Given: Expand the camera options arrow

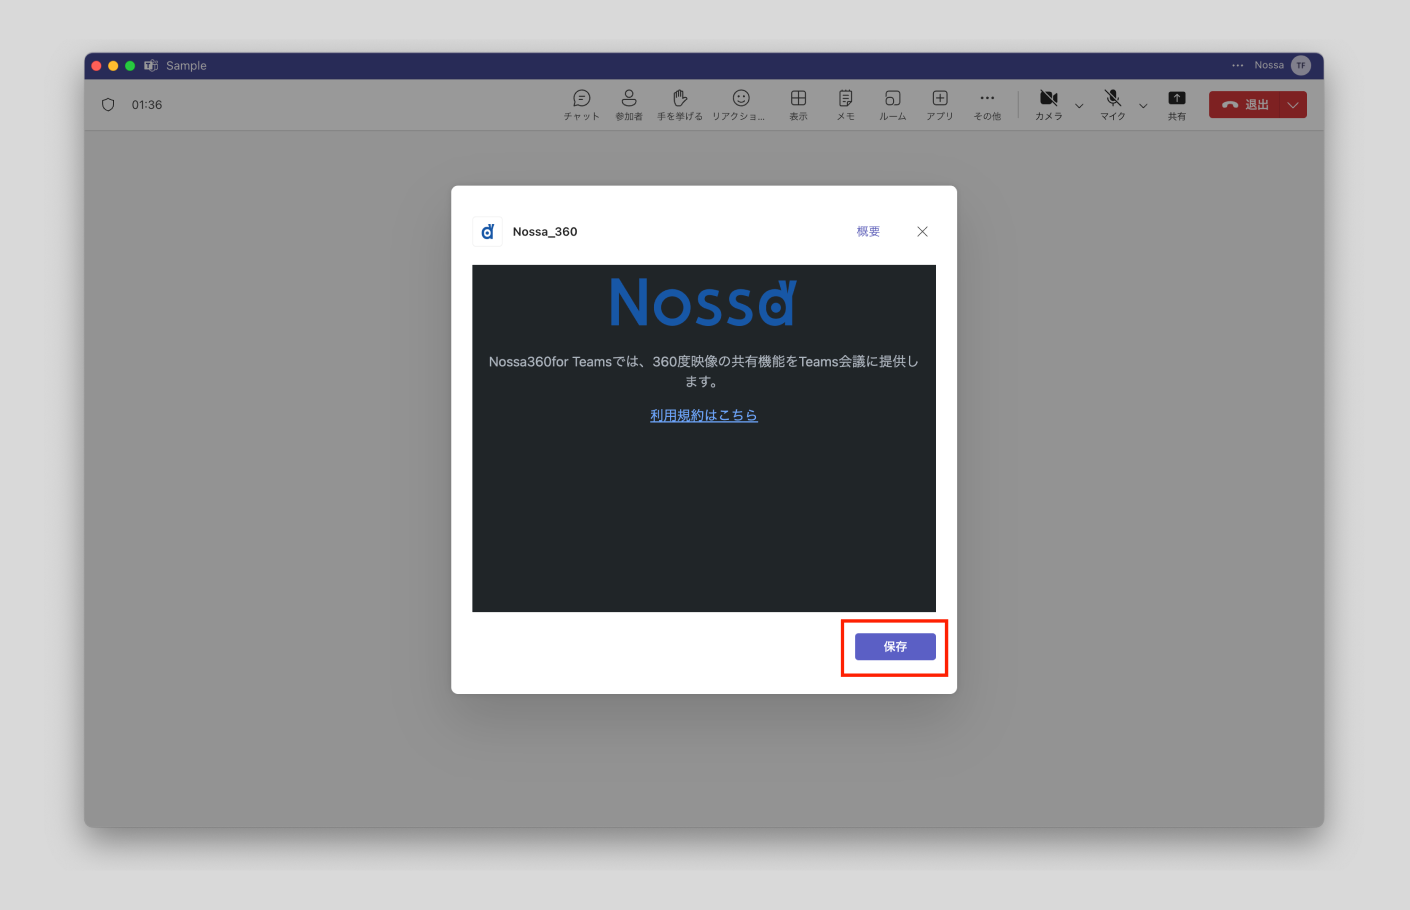Looking at the screenshot, I should [1079, 105].
